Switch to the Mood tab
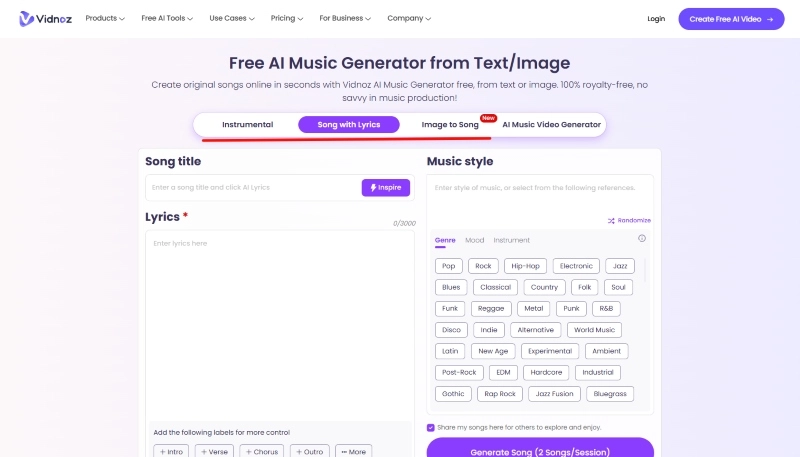The height and width of the screenshot is (457, 800). click(x=474, y=240)
